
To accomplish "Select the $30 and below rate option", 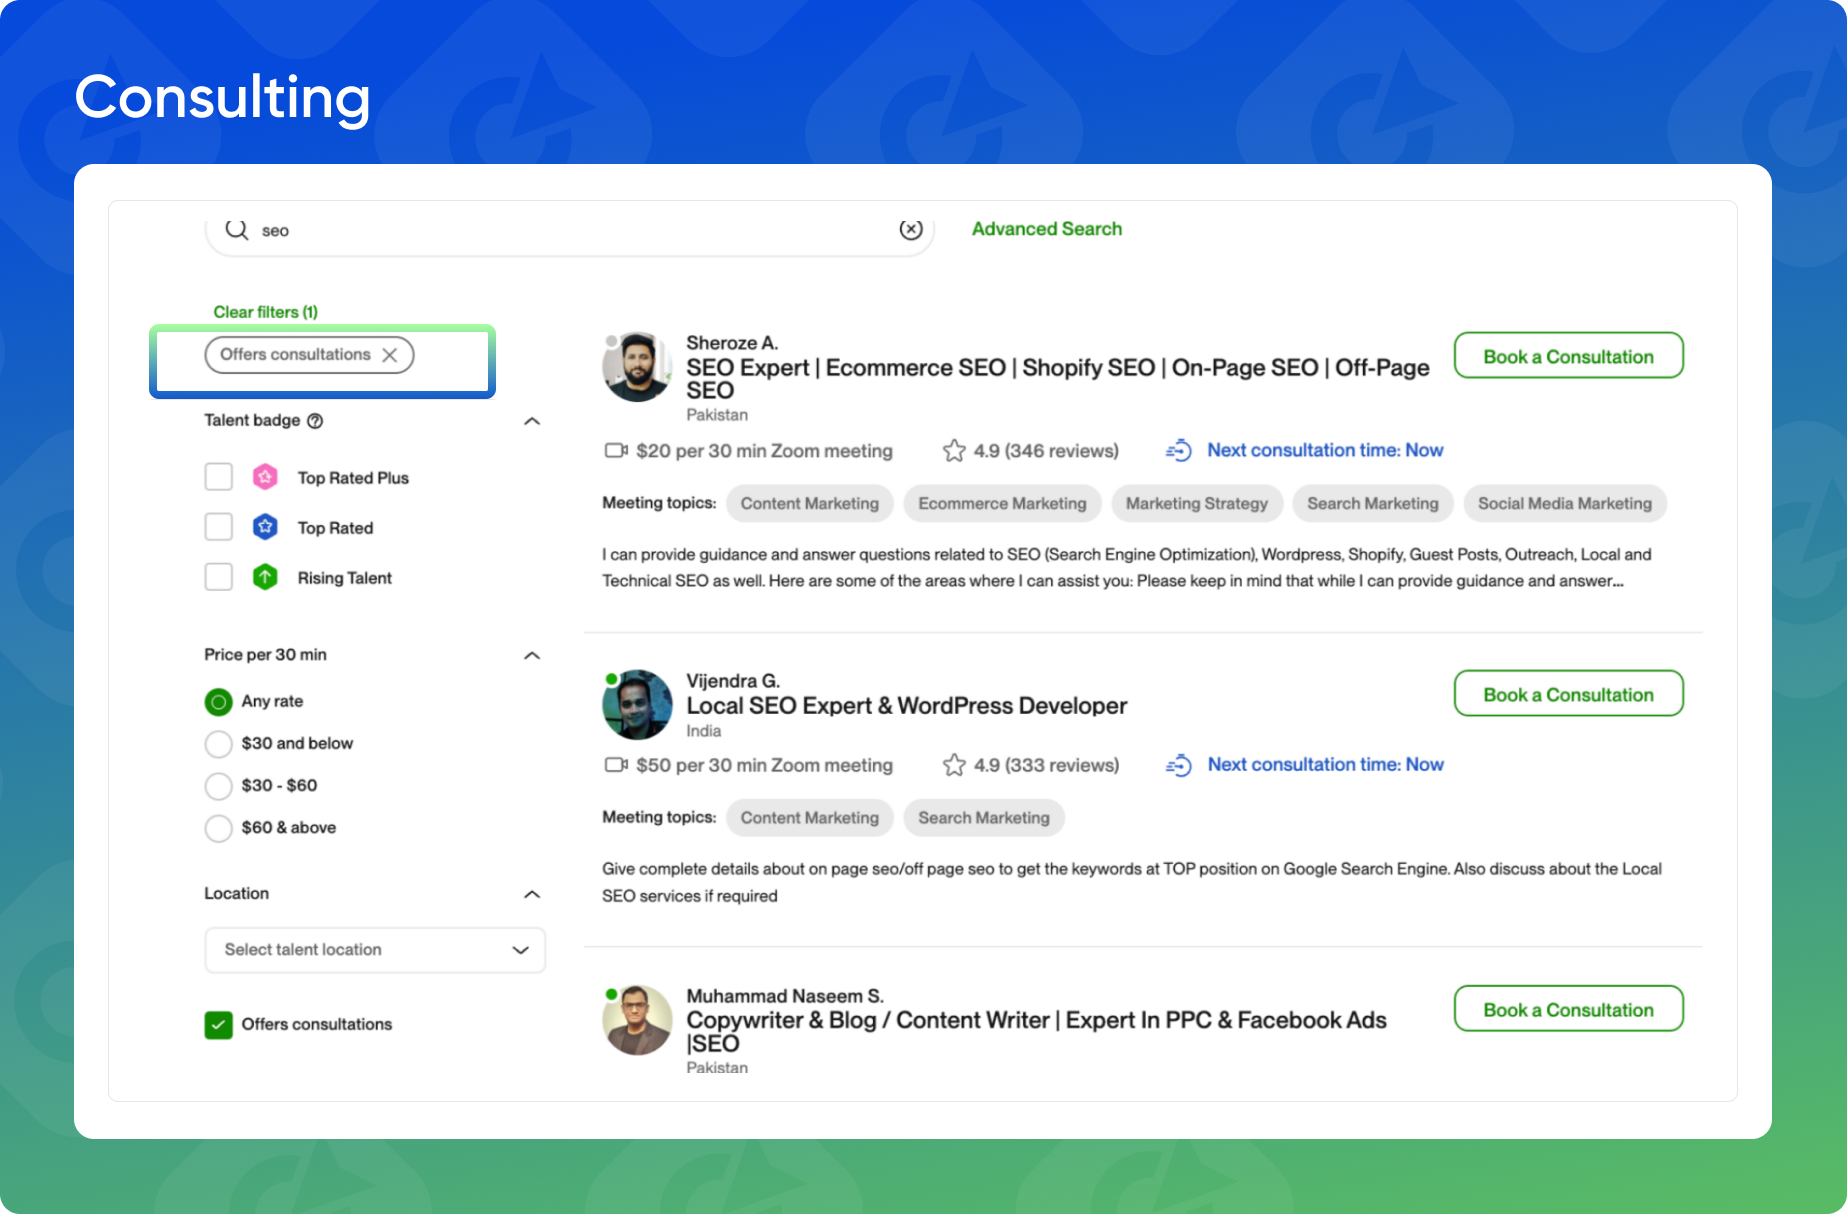I will click(x=218, y=744).
